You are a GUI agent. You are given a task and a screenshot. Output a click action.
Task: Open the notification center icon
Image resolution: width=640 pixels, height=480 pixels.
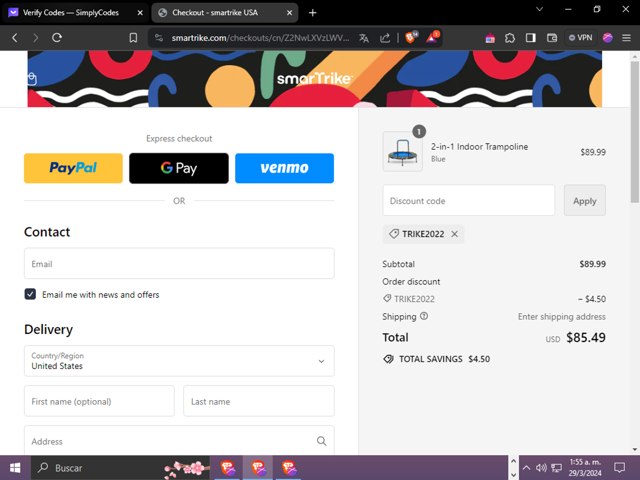click(x=620, y=468)
